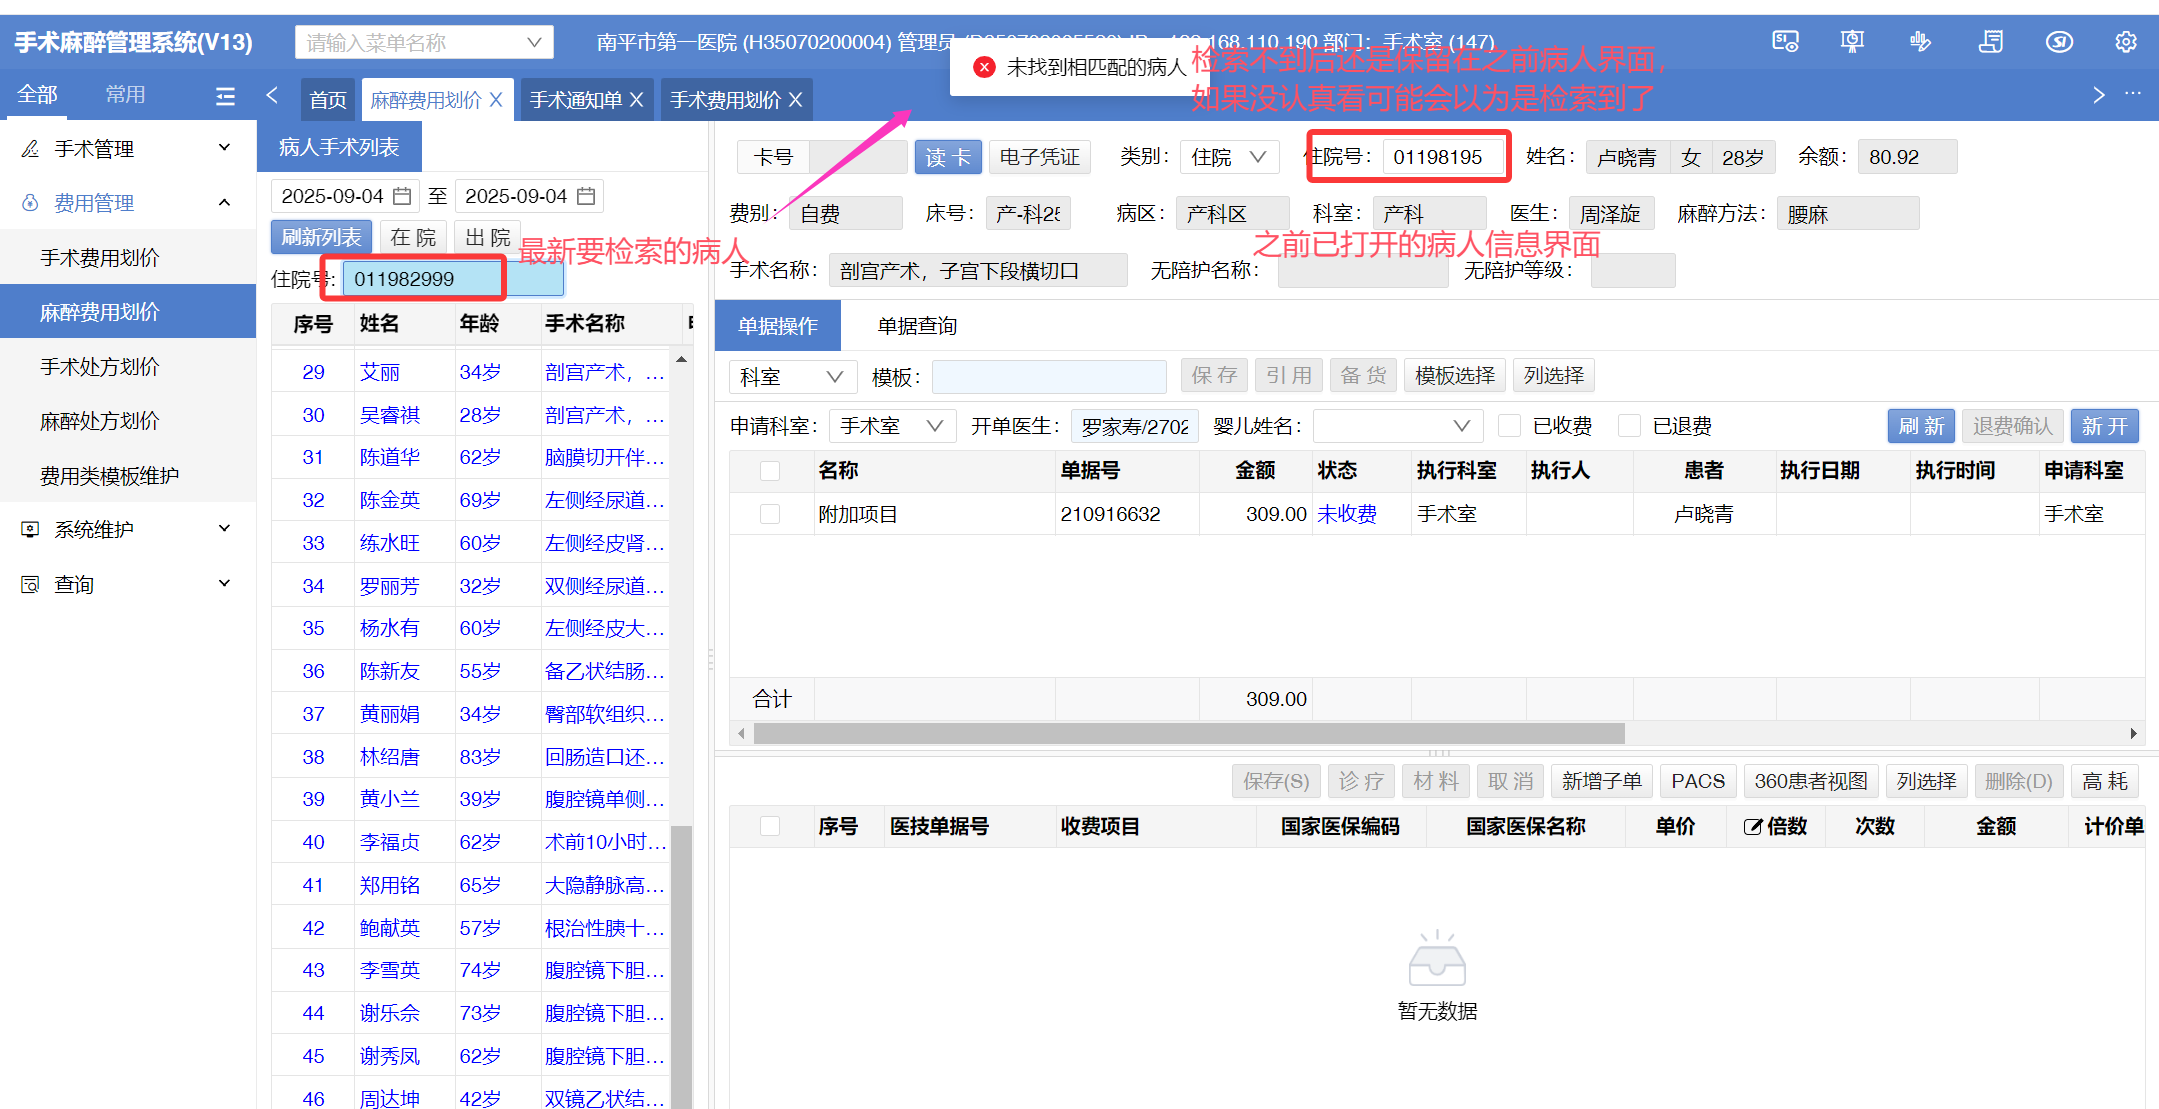Open the presentation board chart icon

click(x=1852, y=42)
